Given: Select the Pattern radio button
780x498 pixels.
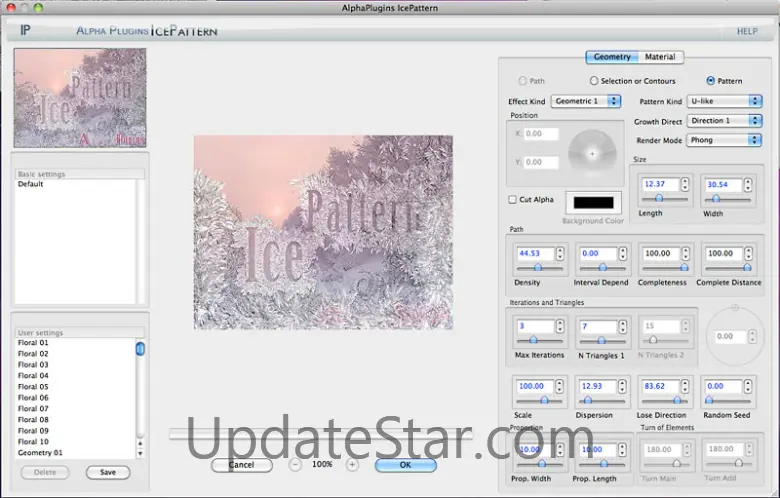Looking at the screenshot, I should [x=710, y=81].
